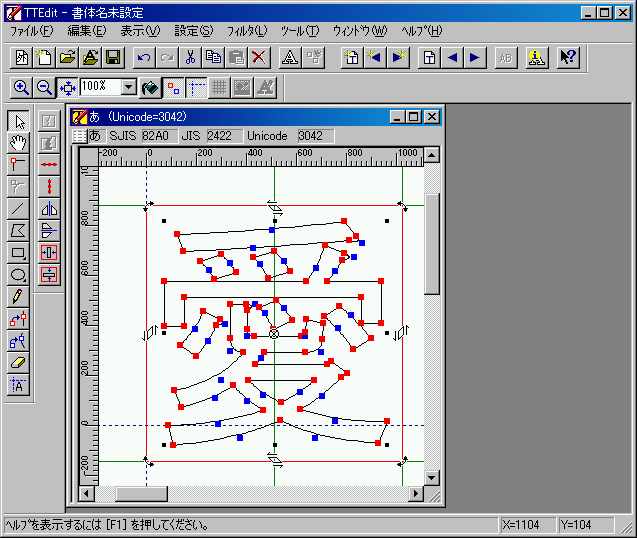This screenshot has height=538, width=637.
Task: Align points vertically with red dots icon
Action: click(x=49, y=187)
